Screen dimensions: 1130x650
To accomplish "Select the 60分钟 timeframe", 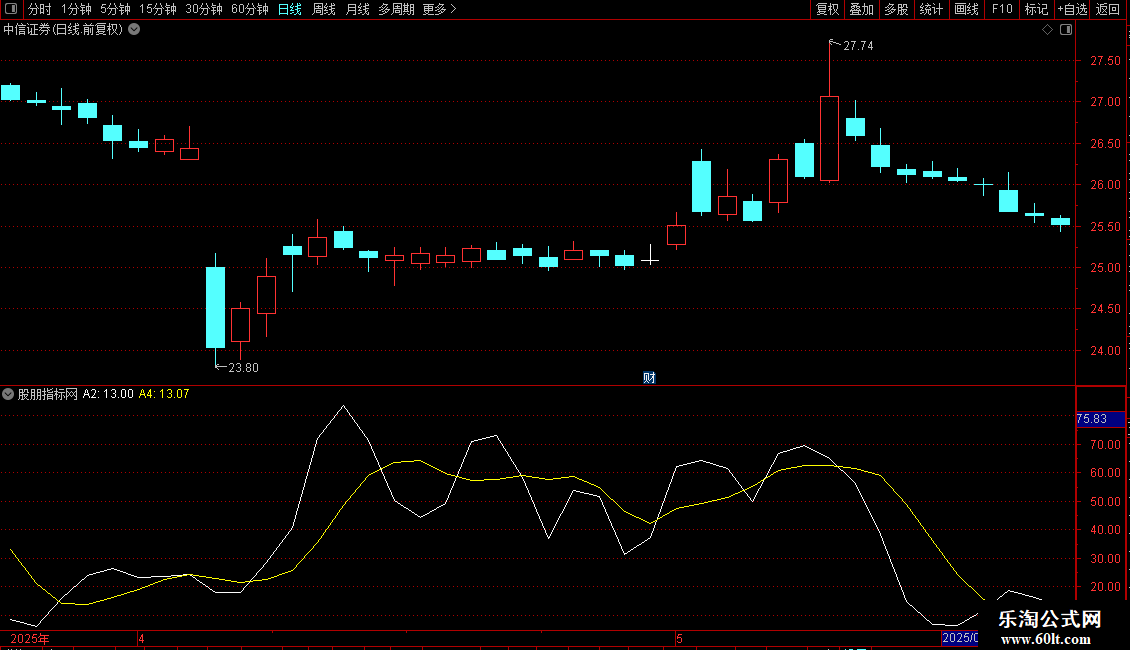I will 250,9.
